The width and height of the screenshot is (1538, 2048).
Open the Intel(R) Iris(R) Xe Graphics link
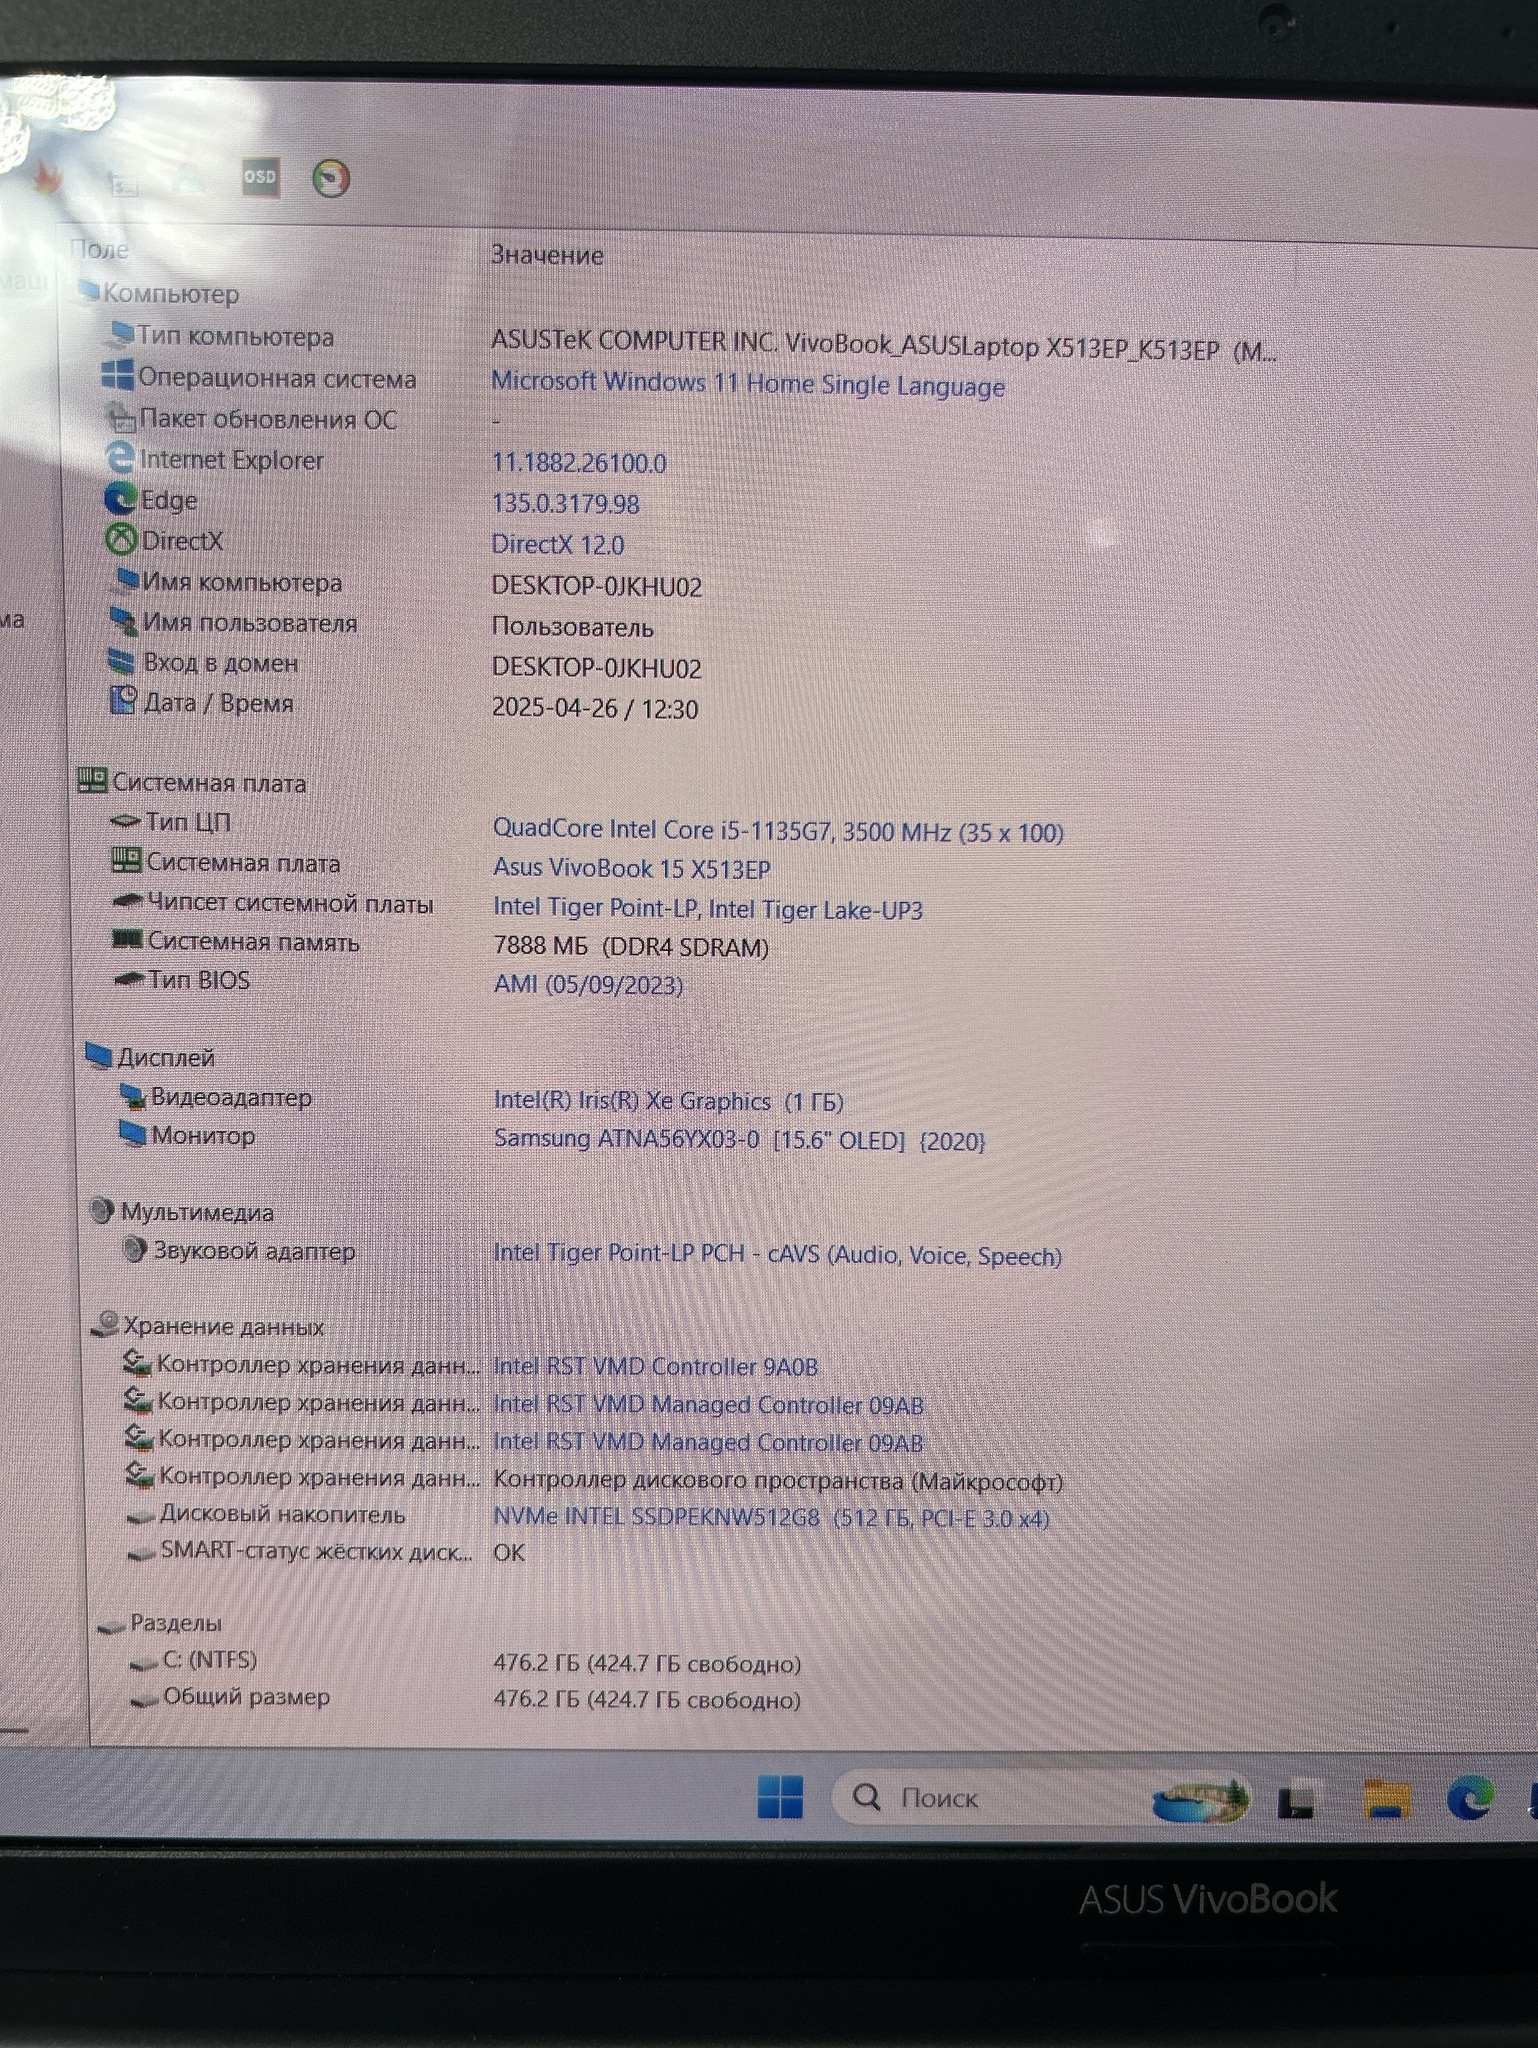click(669, 1101)
